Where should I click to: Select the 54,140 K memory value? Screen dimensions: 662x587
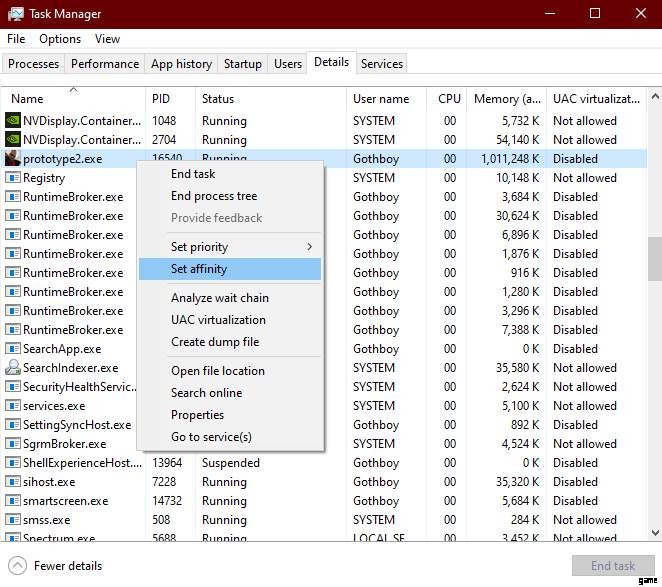517,140
